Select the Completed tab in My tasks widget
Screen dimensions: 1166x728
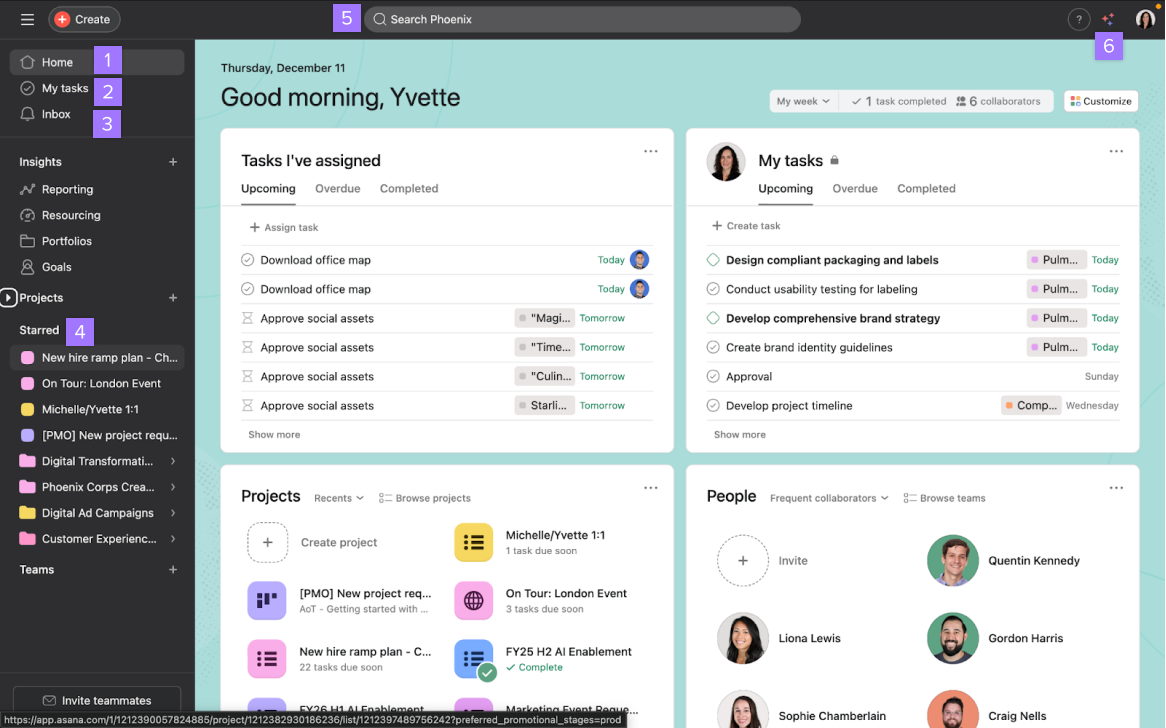pyautogui.click(x=926, y=188)
